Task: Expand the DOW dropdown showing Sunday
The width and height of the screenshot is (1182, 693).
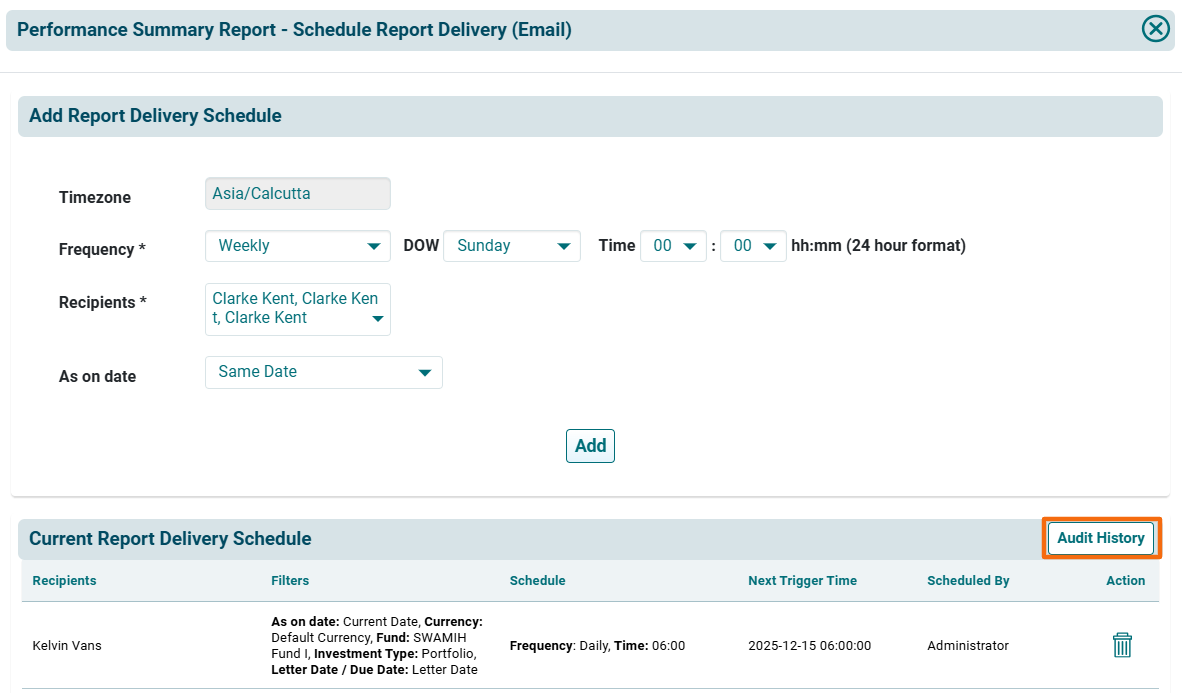Action: coord(511,246)
